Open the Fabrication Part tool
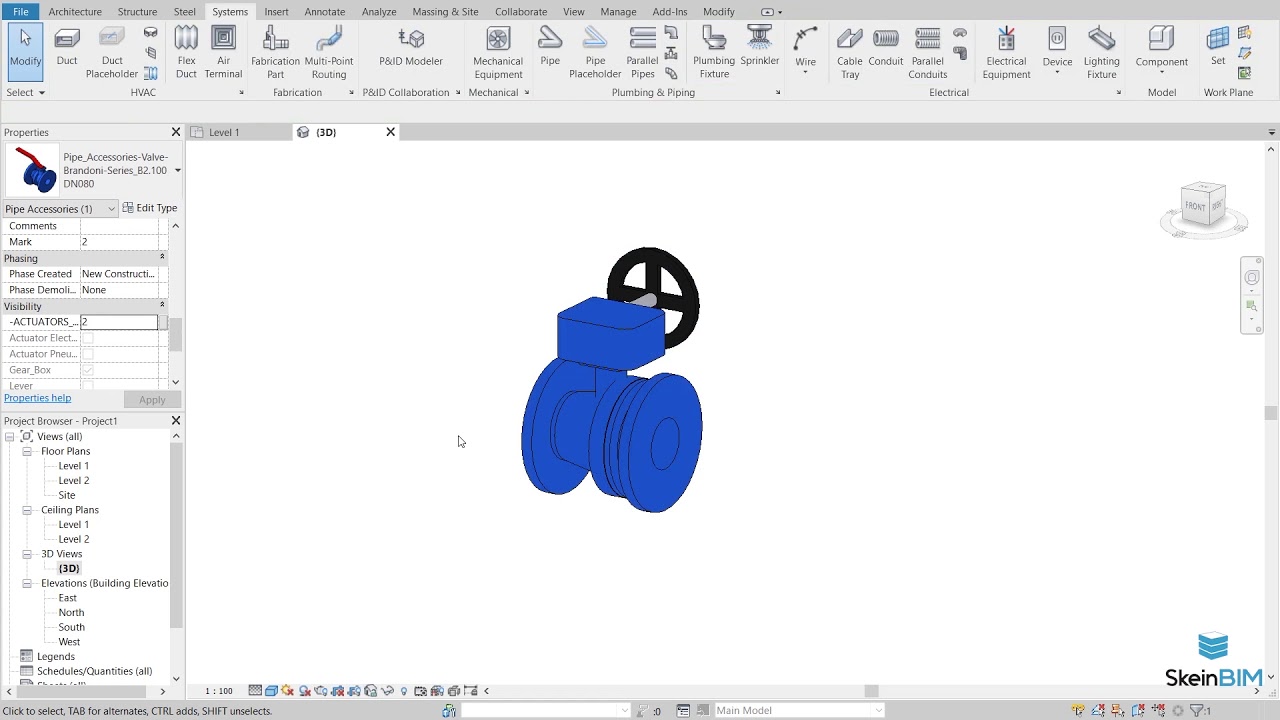Viewport: 1280px width, 720px height. pyautogui.click(x=275, y=53)
